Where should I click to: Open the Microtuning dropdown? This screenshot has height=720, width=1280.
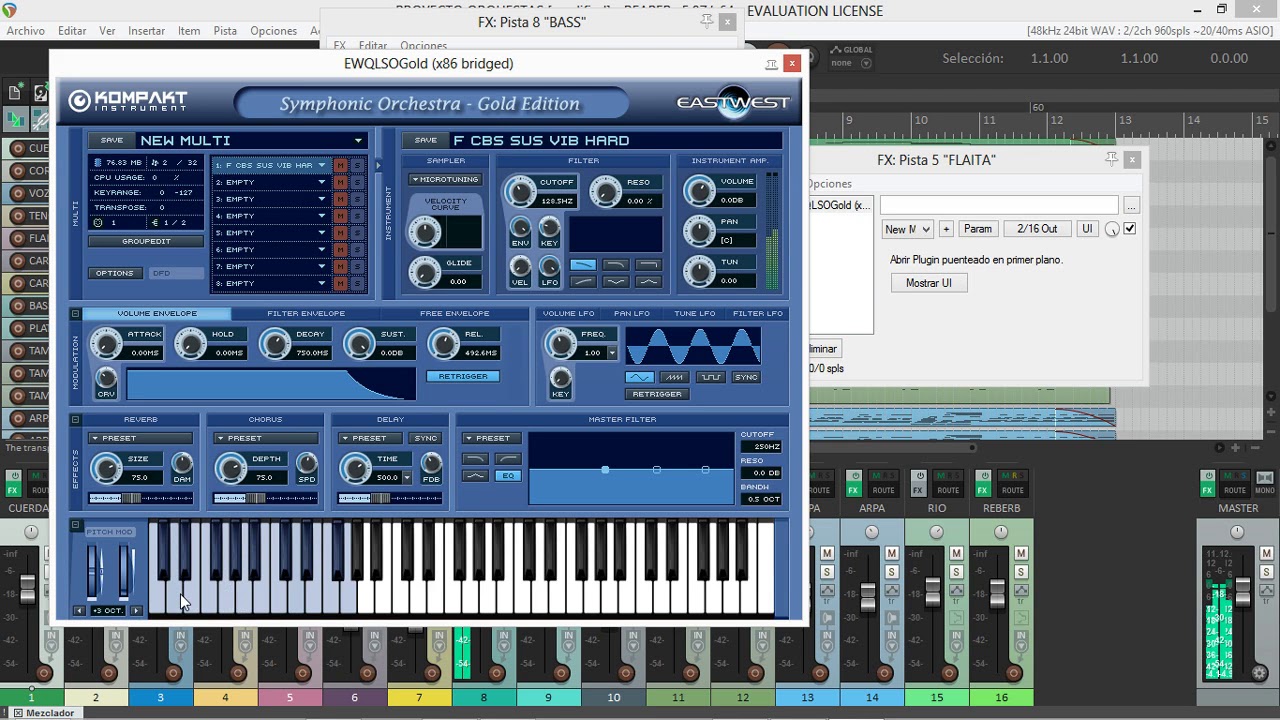click(x=445, y=179)
